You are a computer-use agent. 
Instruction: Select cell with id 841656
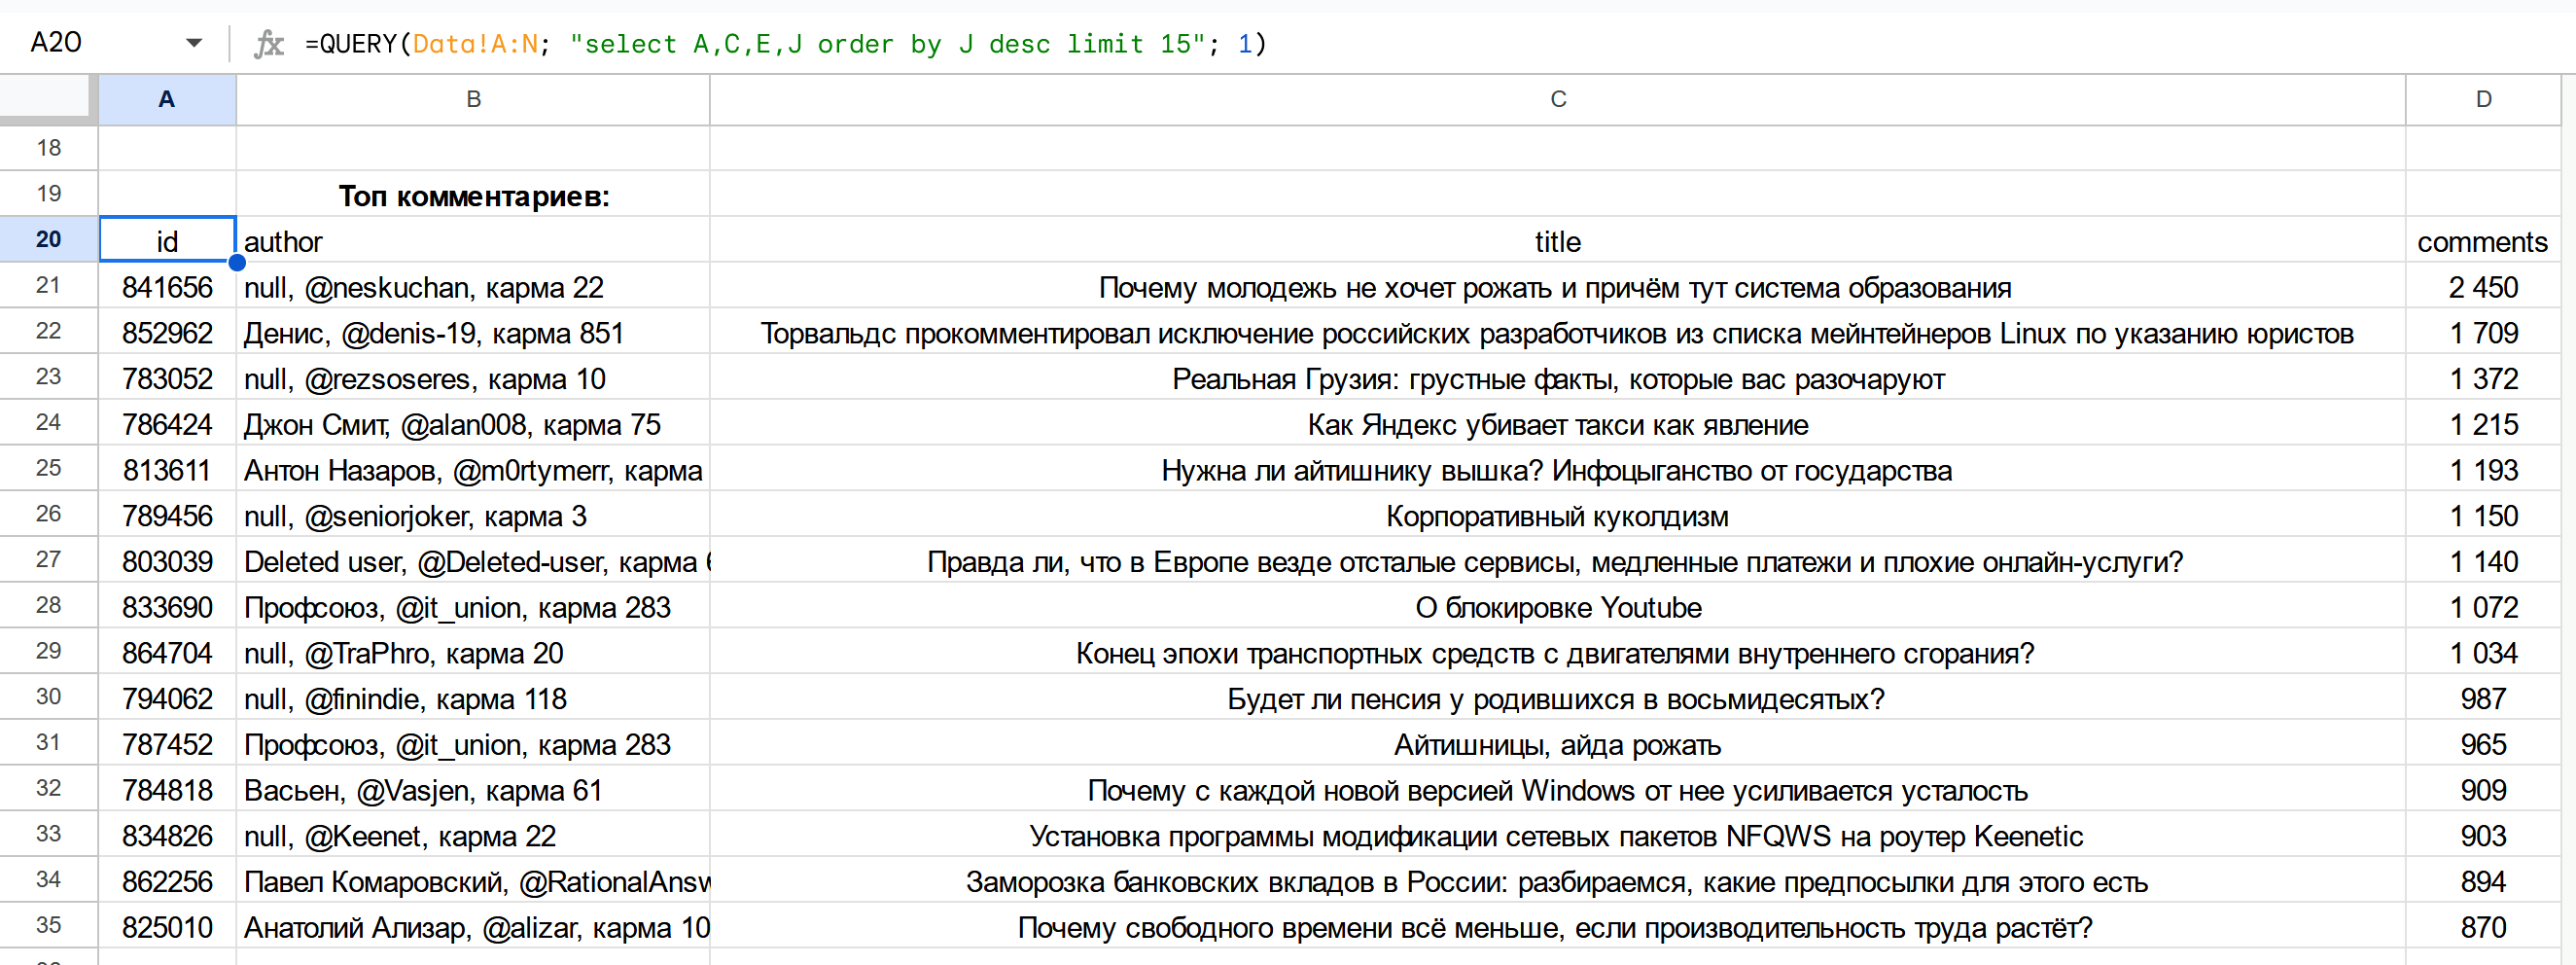(x=167, y=288)
